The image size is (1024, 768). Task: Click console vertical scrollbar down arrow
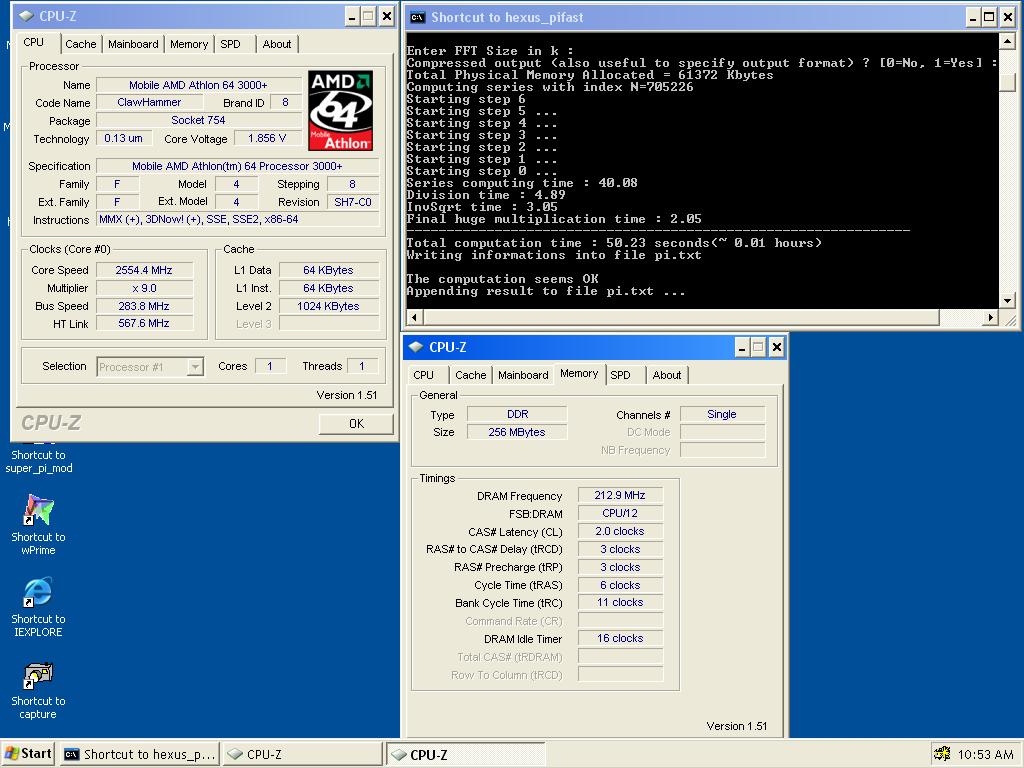pos(1007,300)
